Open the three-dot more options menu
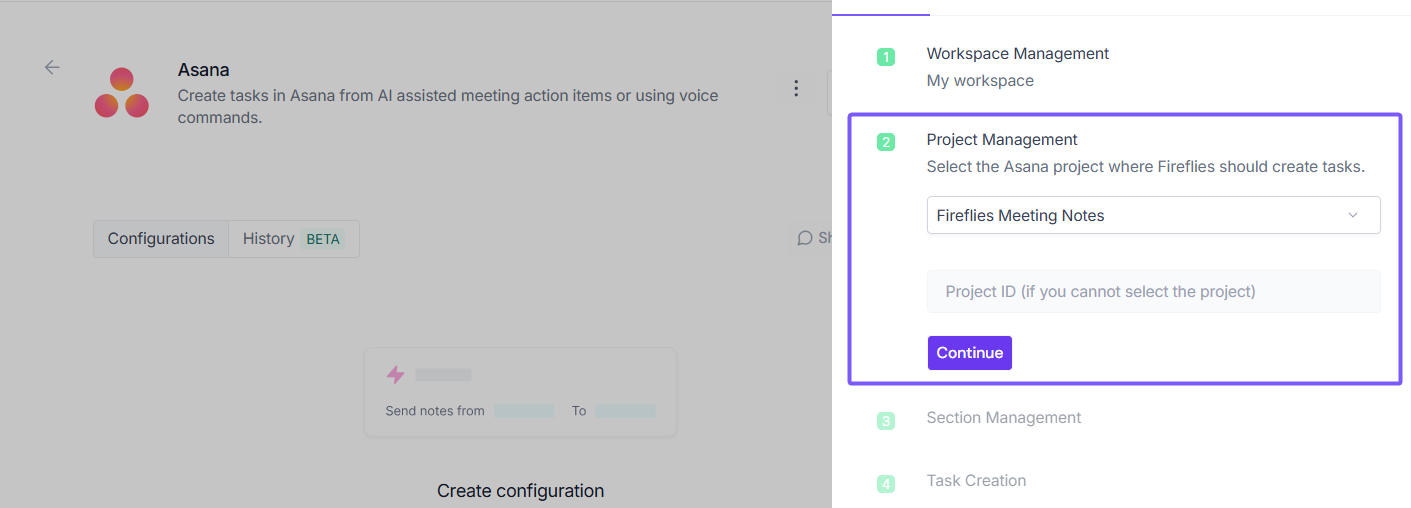This screenshot has height=508, width=1411. [x=796, y=88]
